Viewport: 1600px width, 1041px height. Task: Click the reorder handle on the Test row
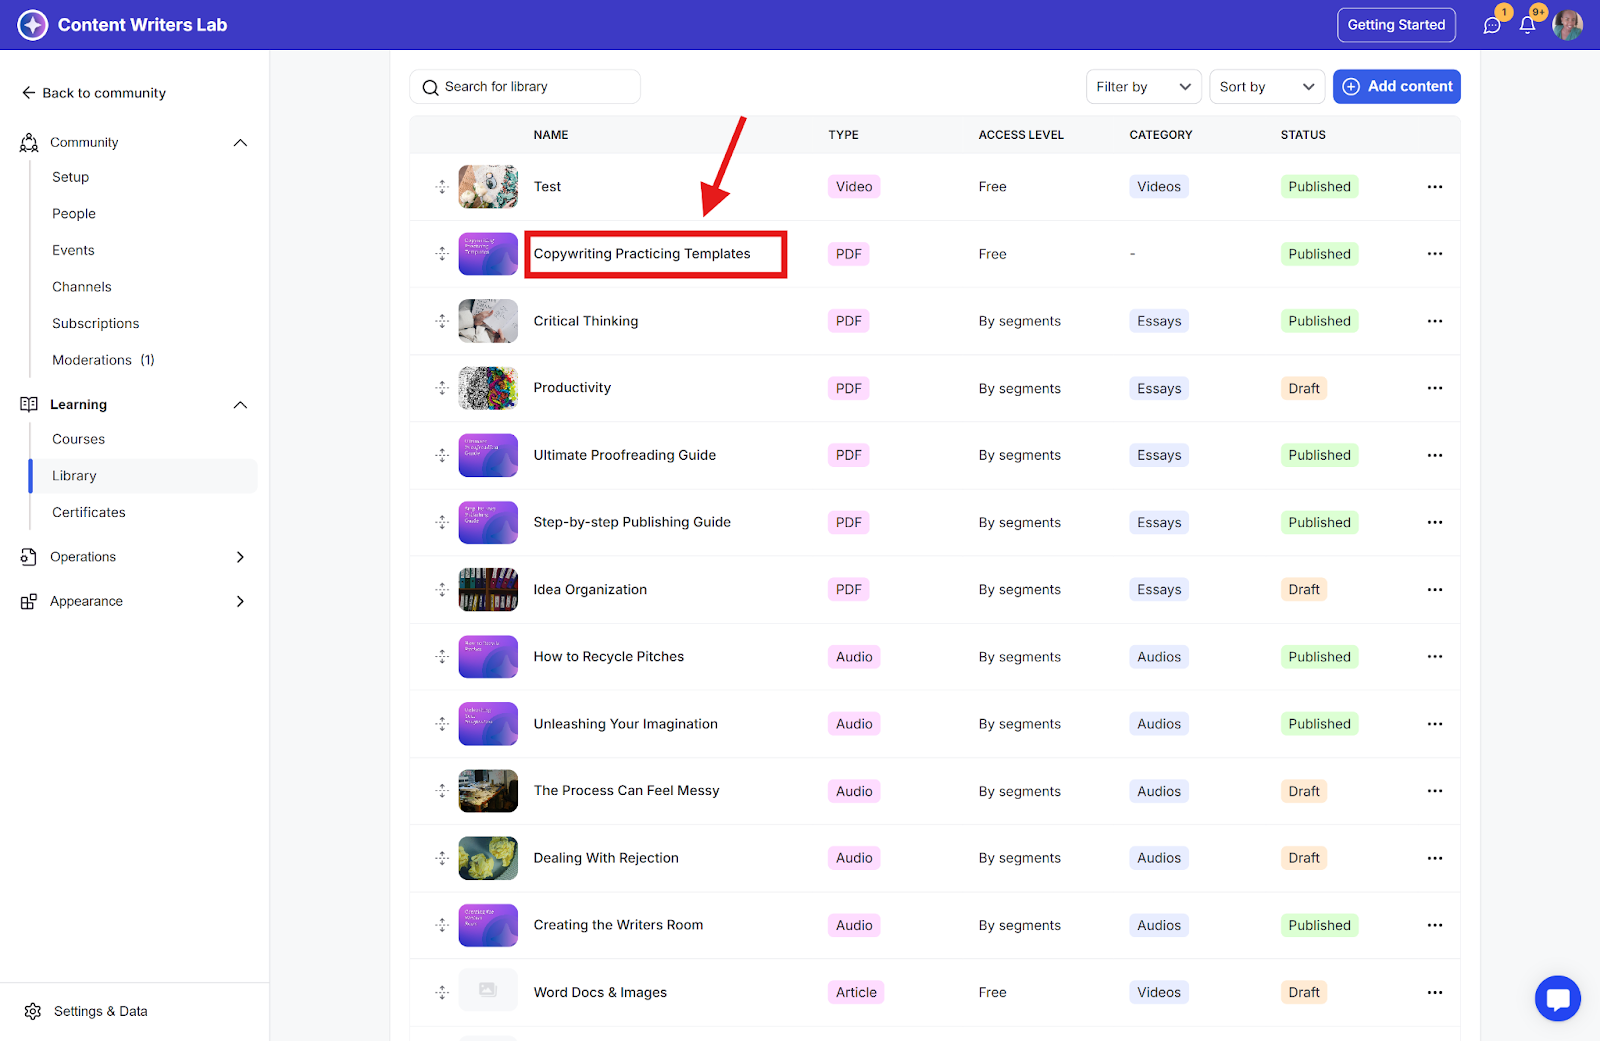click(x=442, y=187)
